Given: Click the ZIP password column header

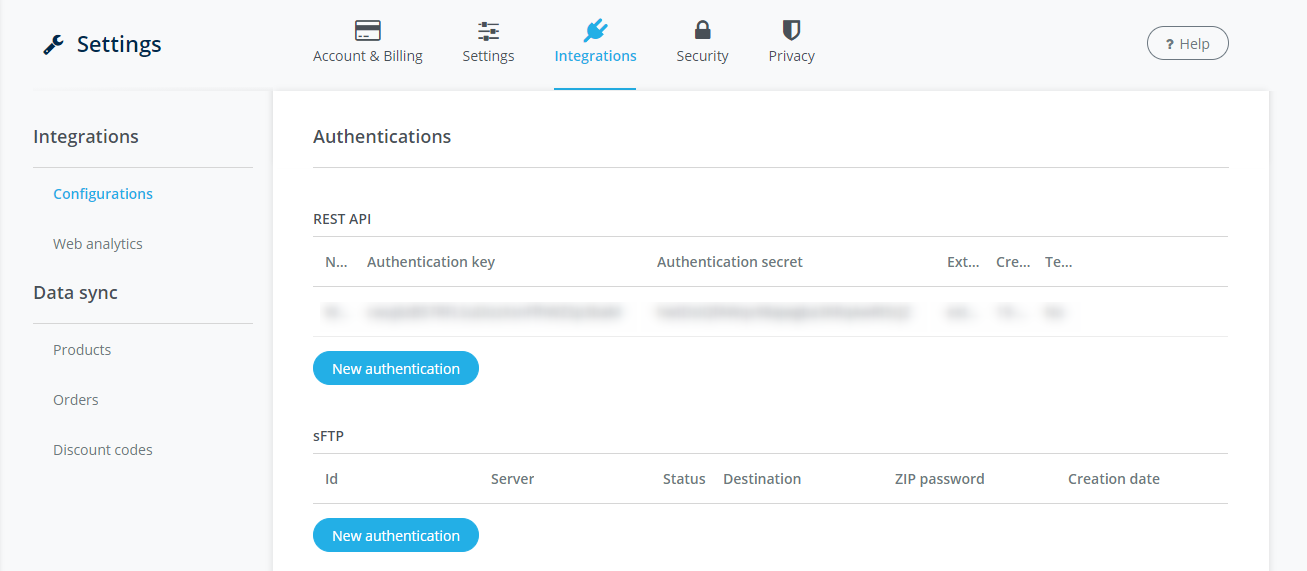Looking at the screenshot, I should click(940, 479).
